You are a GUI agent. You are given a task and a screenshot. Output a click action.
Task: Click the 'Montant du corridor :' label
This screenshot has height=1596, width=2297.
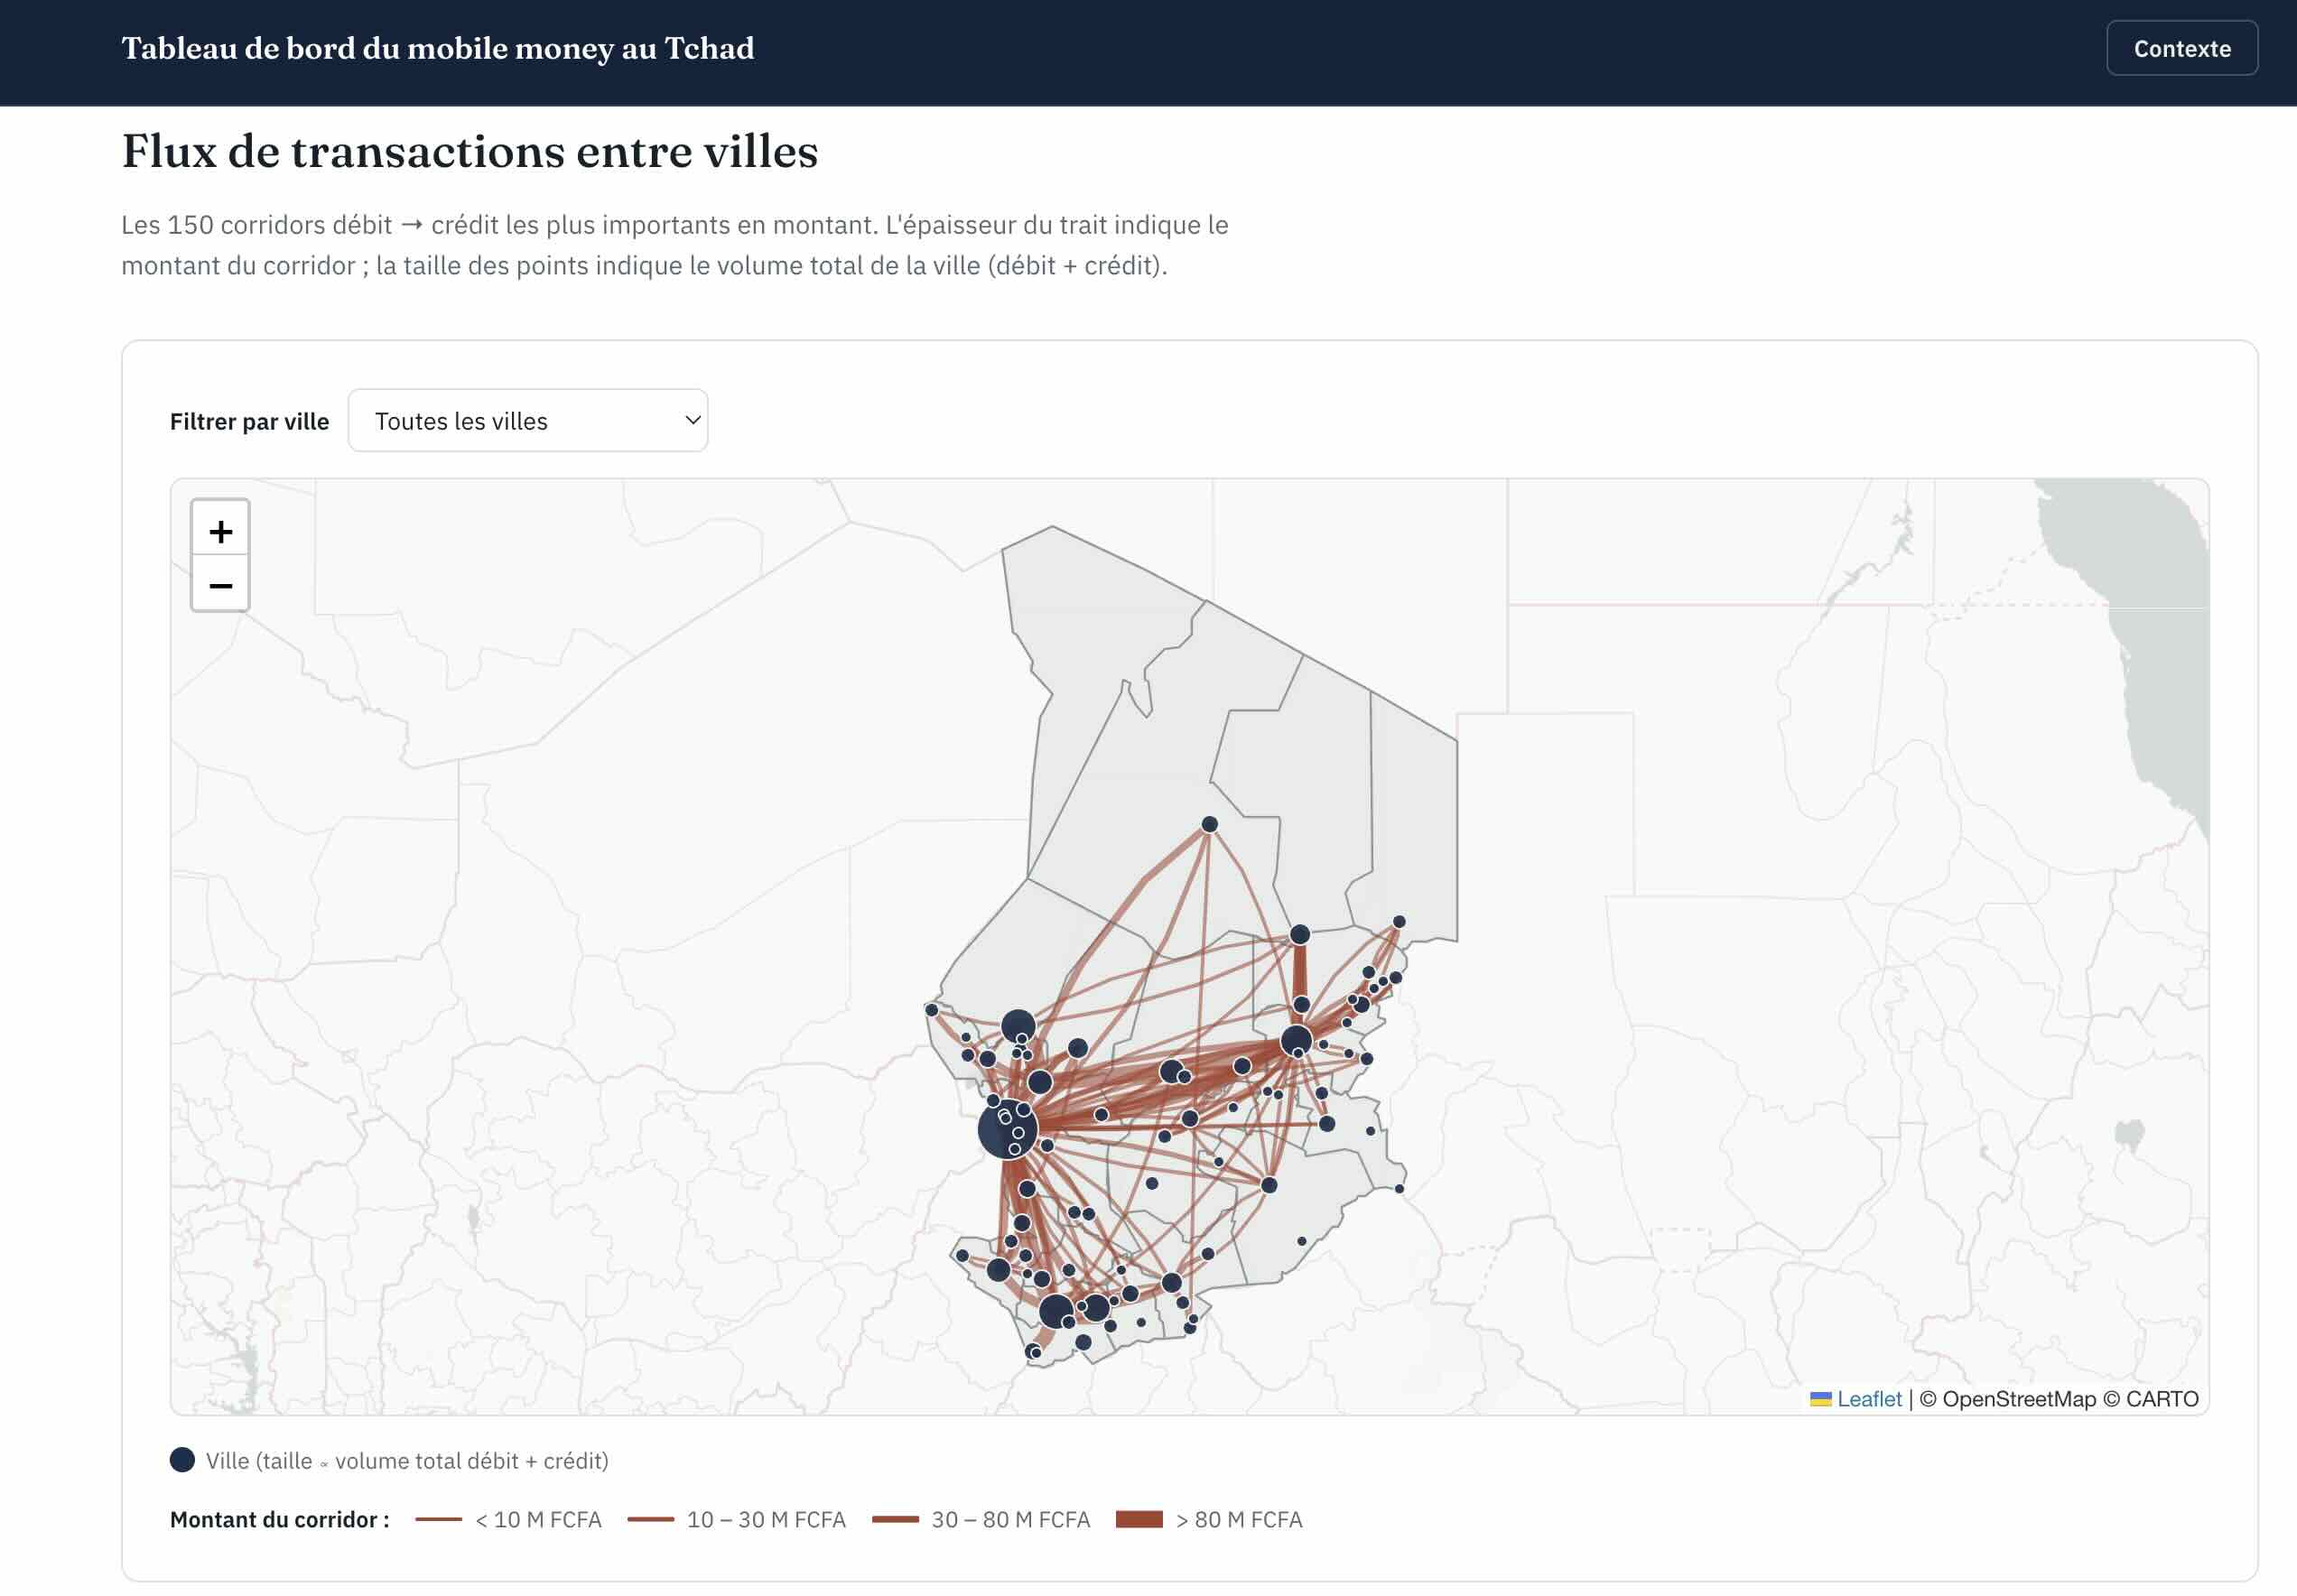[x=280, y=1520]
